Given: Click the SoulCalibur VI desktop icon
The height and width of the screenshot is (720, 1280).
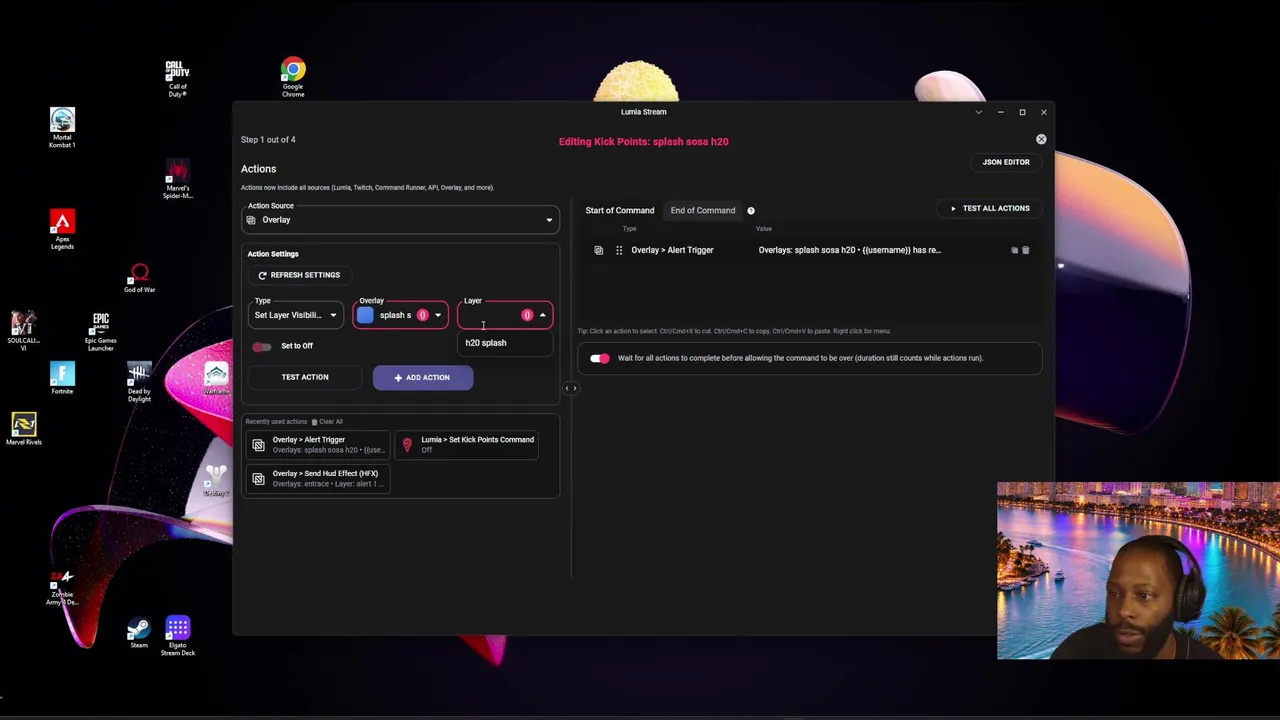Looking at the screenshot, I should [x=24, y=330].
